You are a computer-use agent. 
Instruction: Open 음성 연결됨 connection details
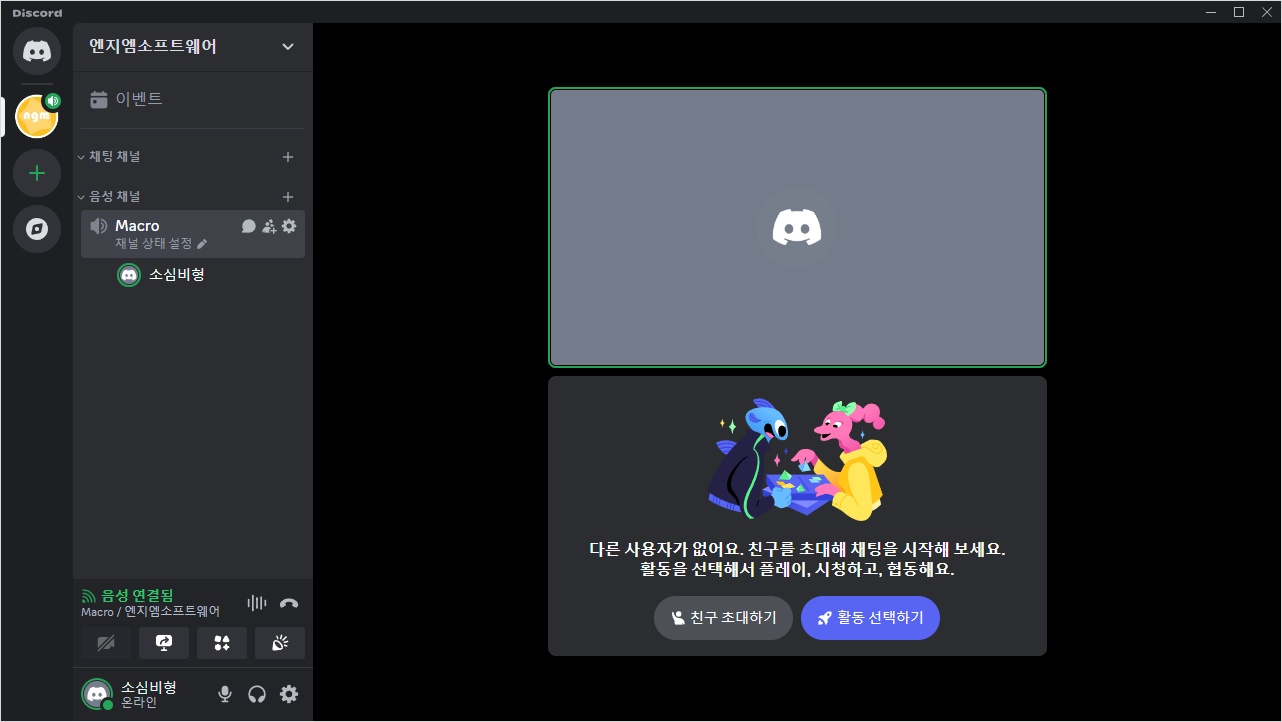pyautogui.click(x=127, y=595)
